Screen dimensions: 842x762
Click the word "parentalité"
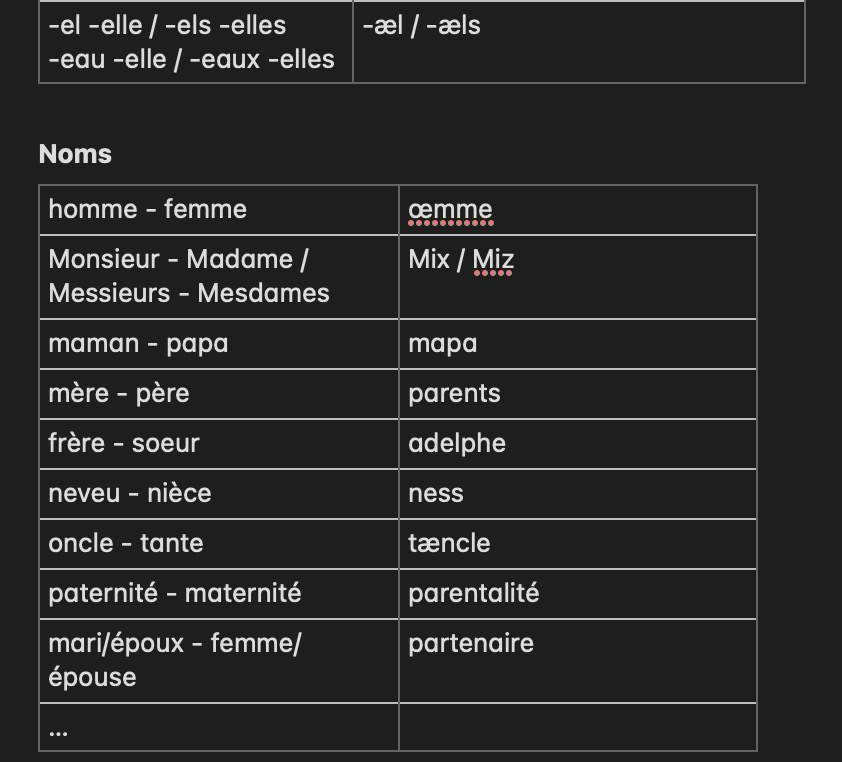point(473,593)
